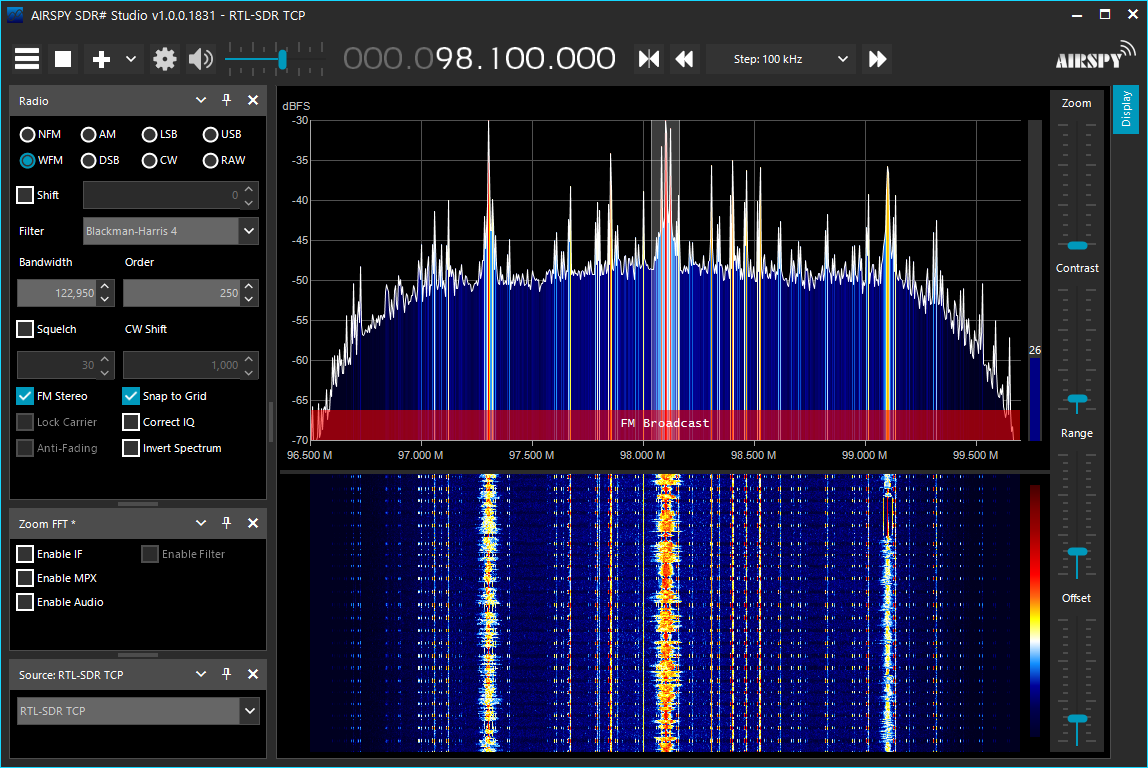The height and width of the screenshot is (768, 1148).
Task: Enable the Squelch checkbox
Action: coord(24,328)
